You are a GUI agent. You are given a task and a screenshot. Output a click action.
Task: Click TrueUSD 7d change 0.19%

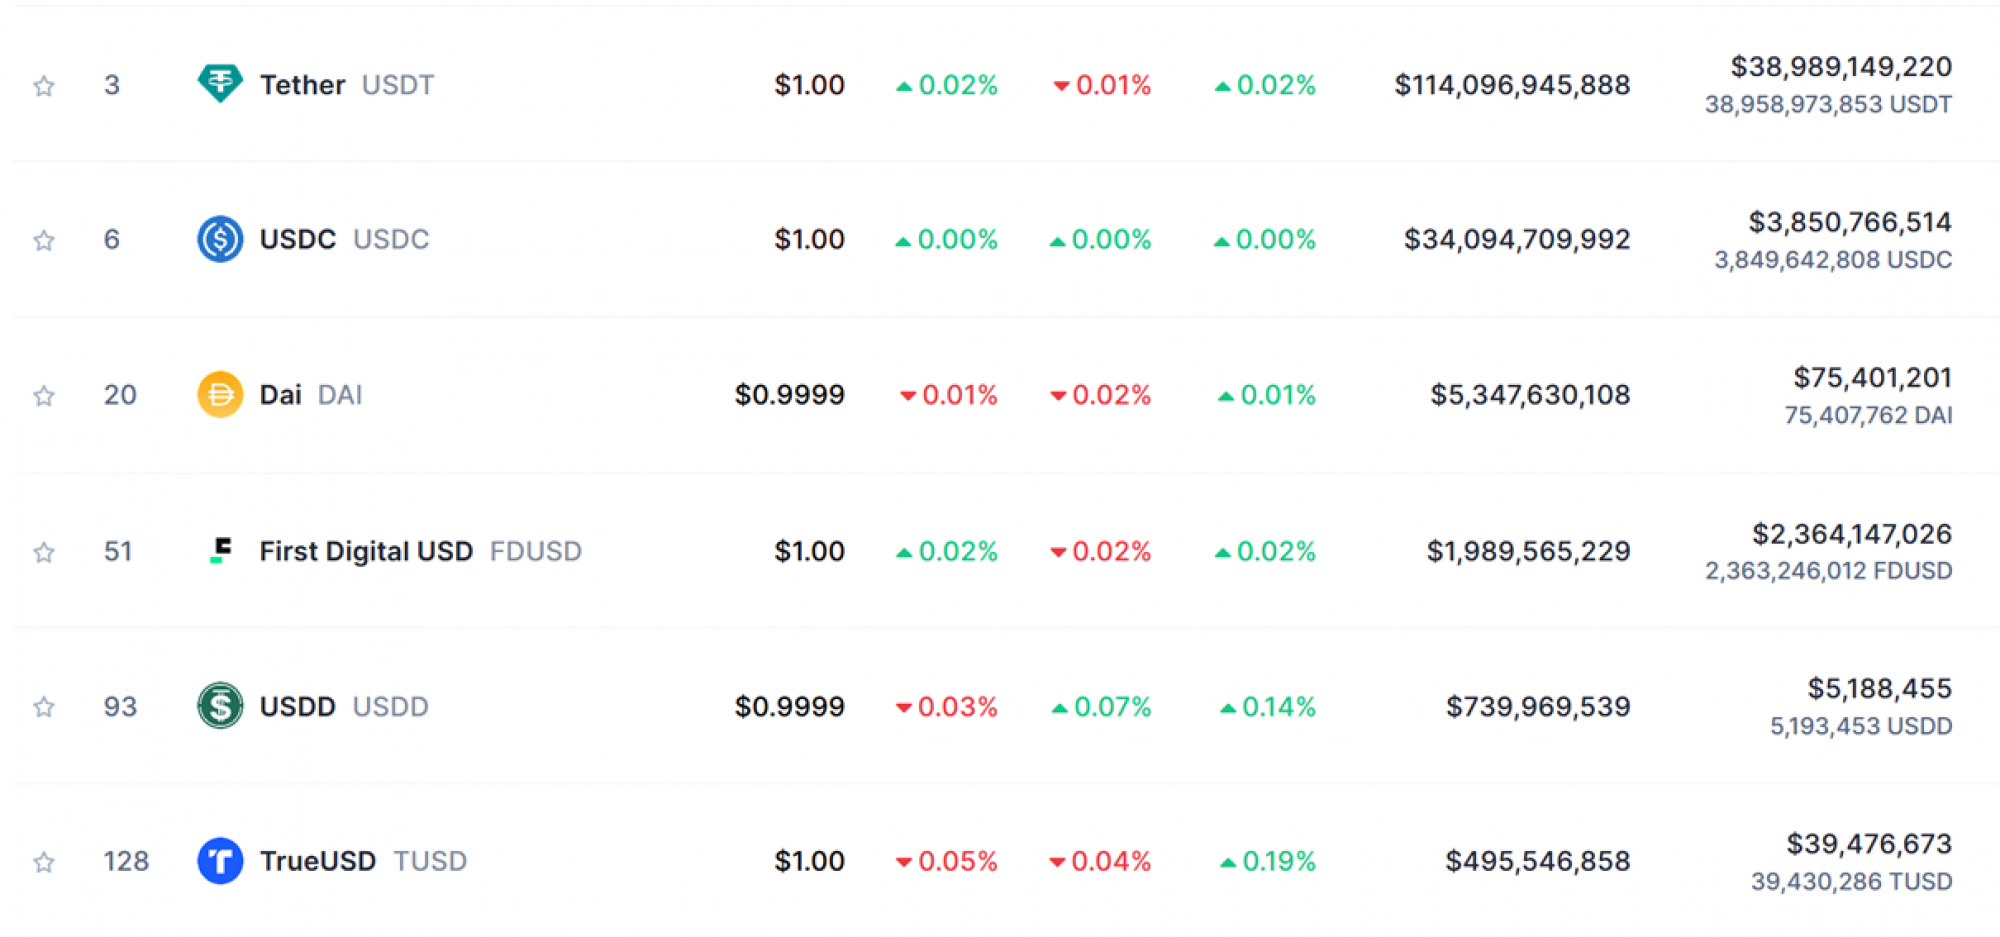point(1268,861)
